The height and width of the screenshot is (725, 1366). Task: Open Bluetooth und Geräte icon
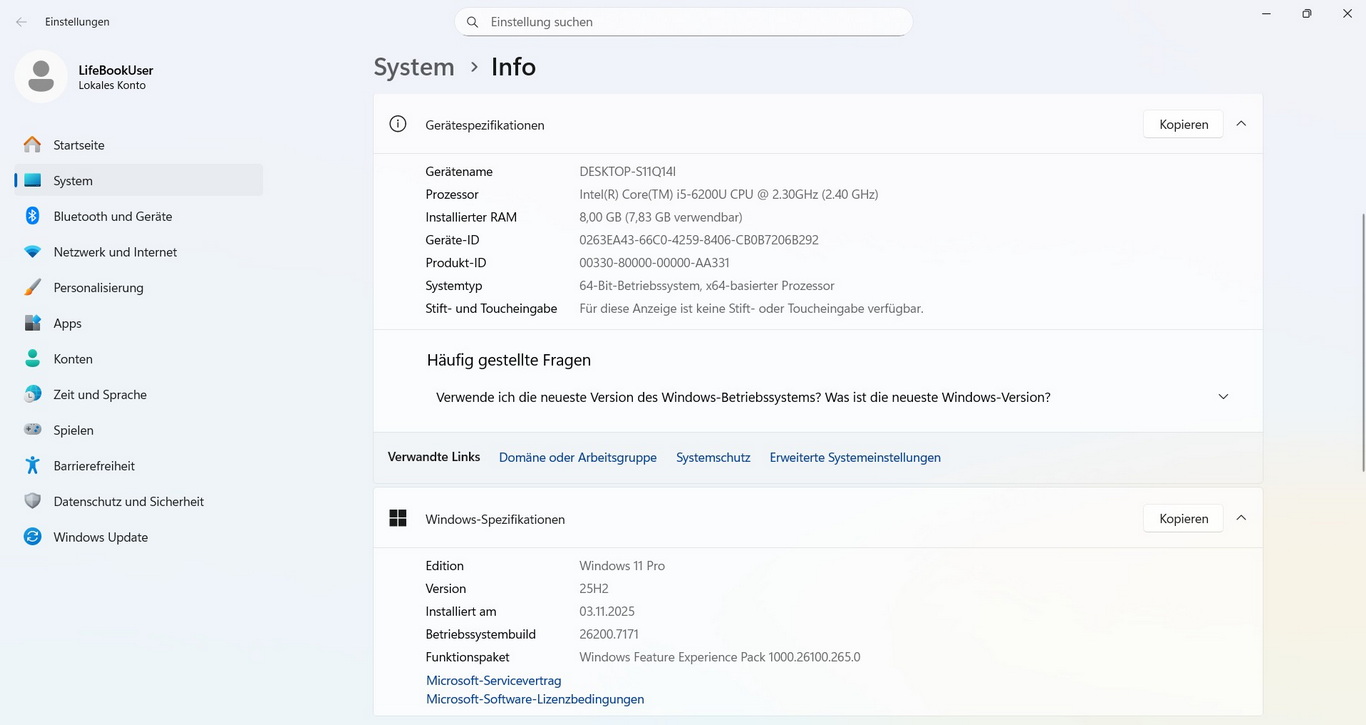click(33, 216)
